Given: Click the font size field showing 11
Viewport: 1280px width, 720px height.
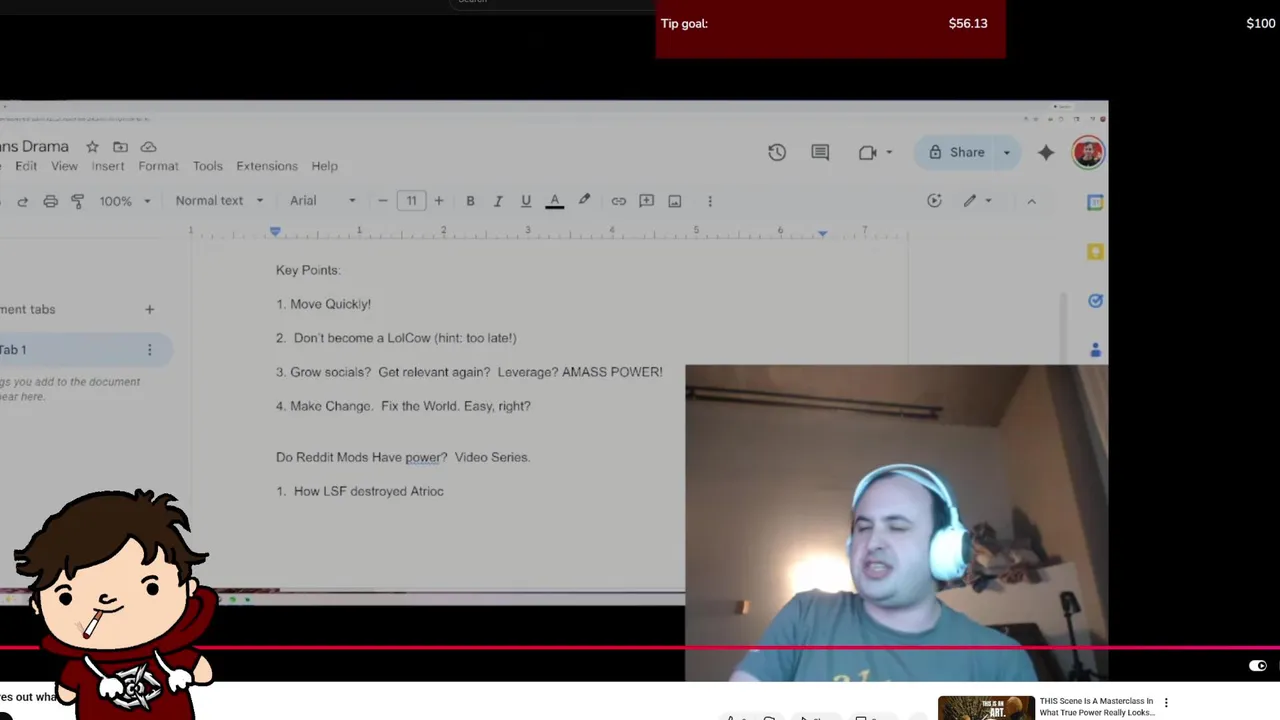Looking at the screenshot, I should (x=411, y=201).
